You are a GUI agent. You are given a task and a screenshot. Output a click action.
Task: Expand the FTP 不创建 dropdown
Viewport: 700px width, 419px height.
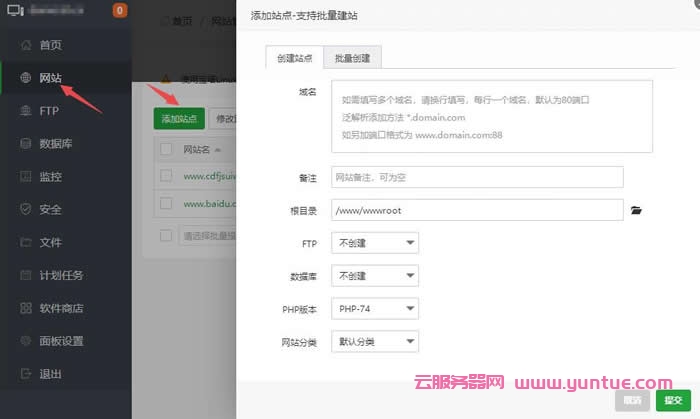click(x=376, y=243)
